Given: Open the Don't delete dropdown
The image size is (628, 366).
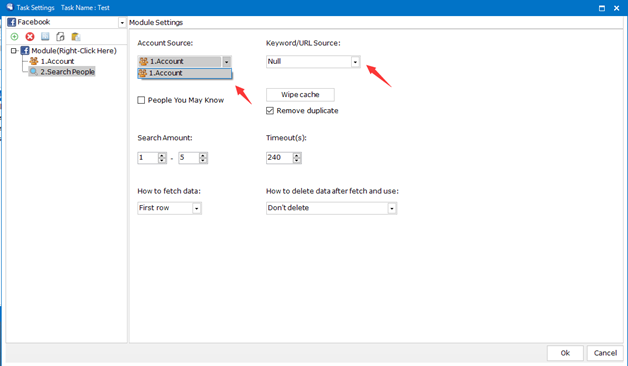Looking at the screenshot, I should pos(392,208).
